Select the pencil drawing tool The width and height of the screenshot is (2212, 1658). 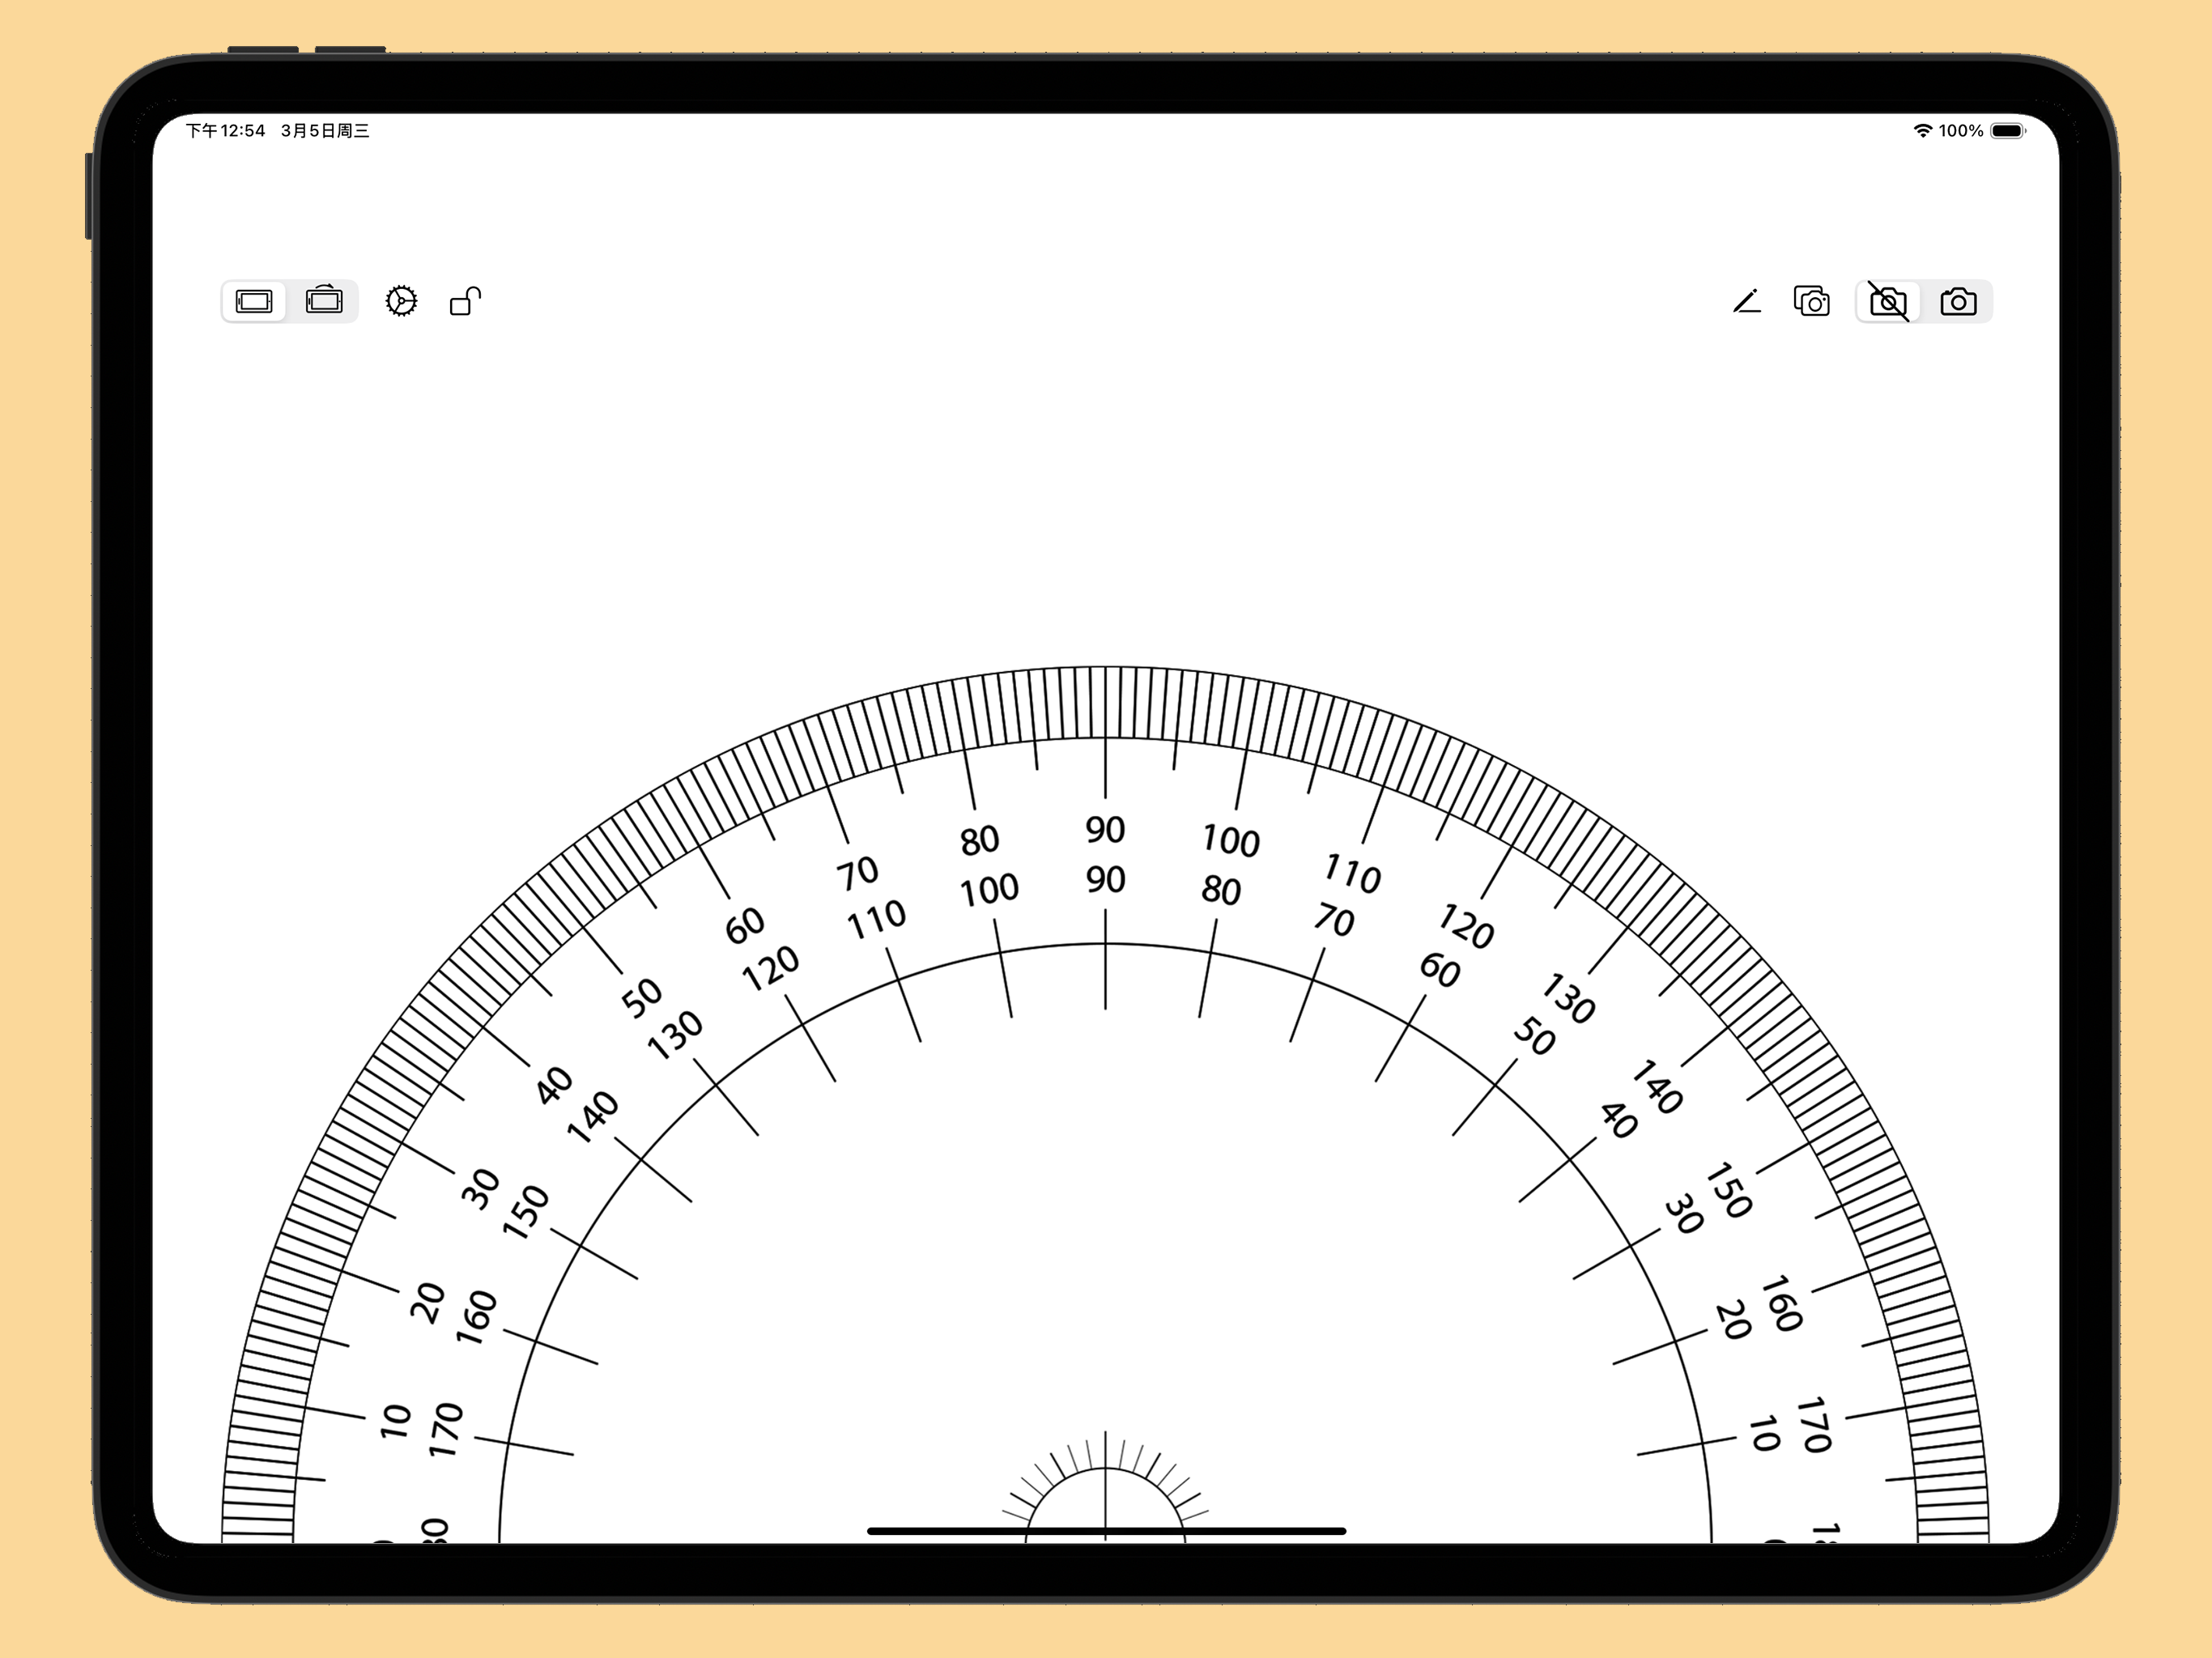point(1747,301)
